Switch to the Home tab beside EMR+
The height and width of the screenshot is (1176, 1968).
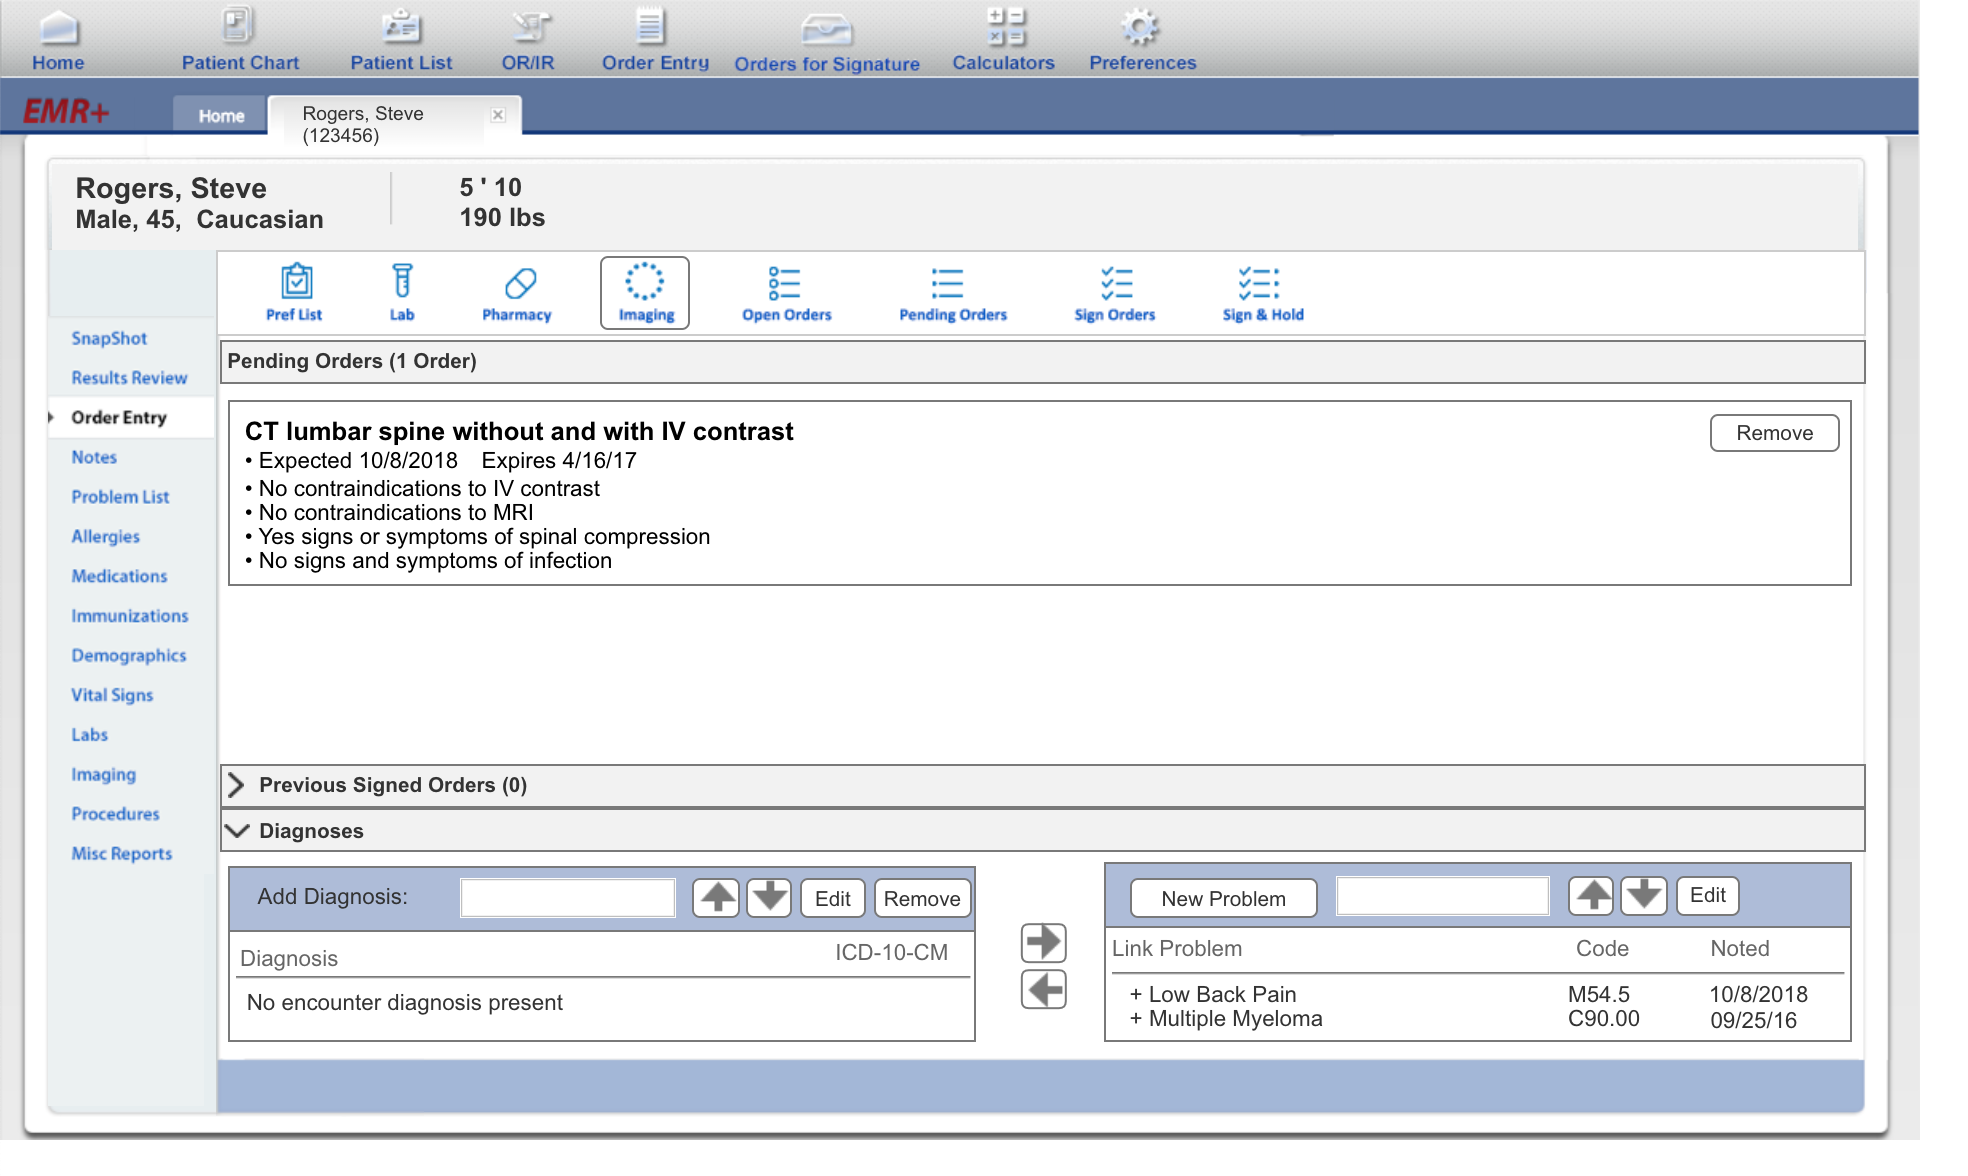[x=221, y=115]
